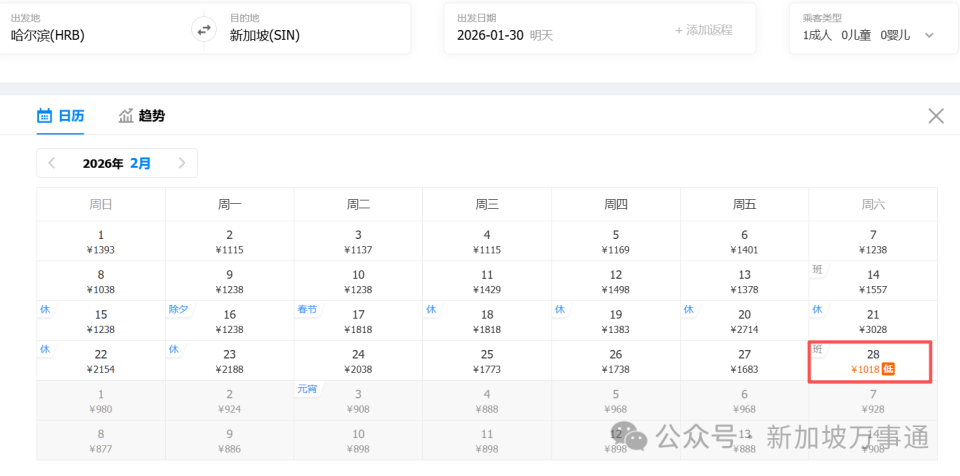Viewport: 960px width, 476px height.
Task: Open the 2月 month selector
Action: [x=140, y=163]
